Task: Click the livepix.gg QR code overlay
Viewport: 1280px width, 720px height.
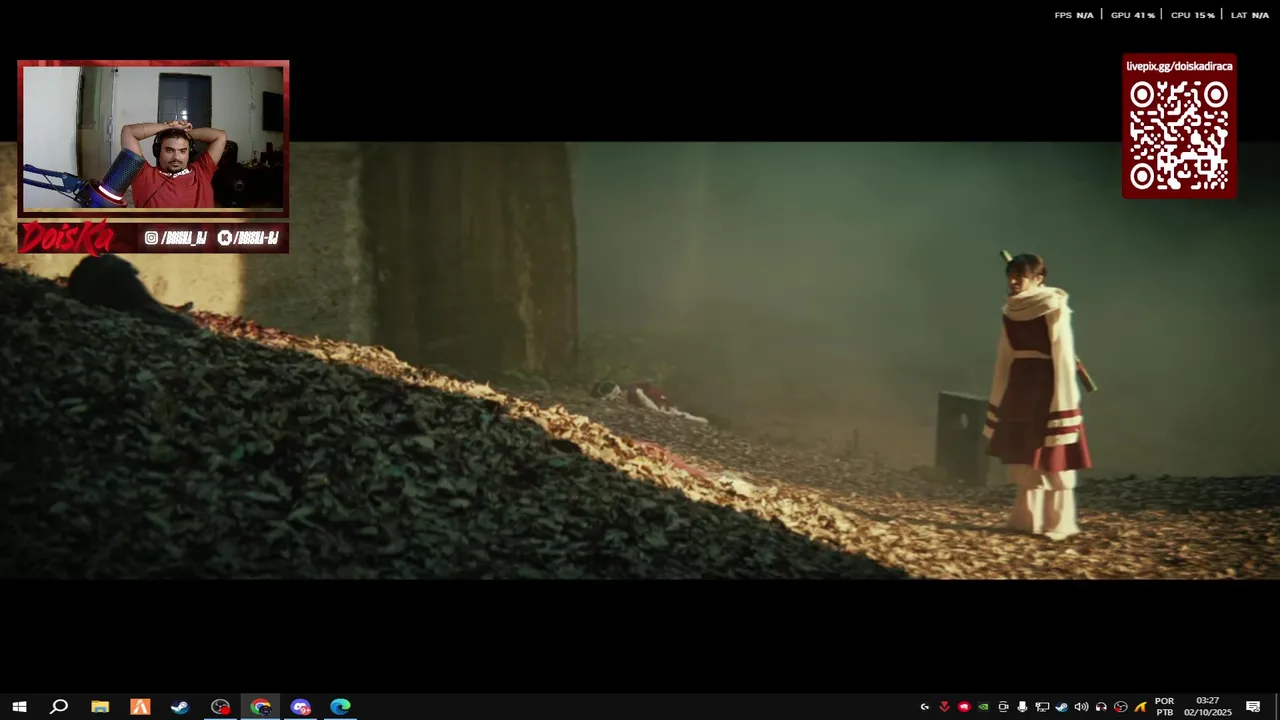Action: (1179, 136)
